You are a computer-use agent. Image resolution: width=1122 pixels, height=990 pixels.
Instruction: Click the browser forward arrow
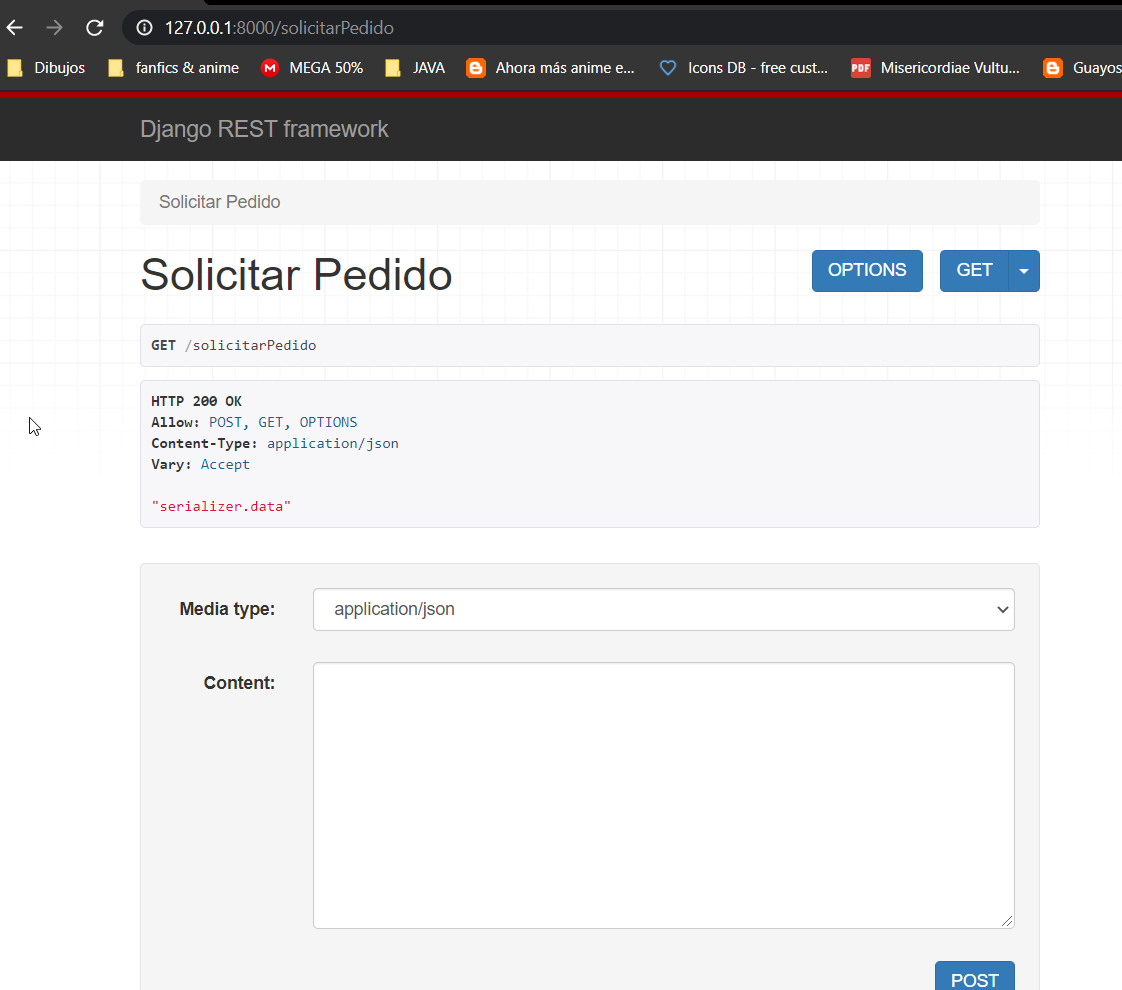54,27
